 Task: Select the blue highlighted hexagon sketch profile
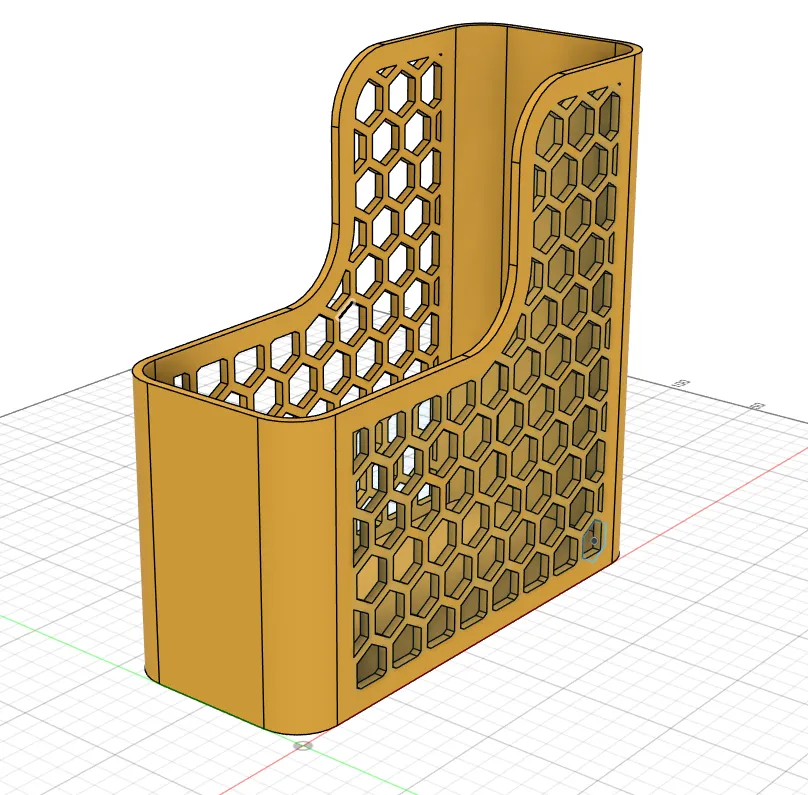(595, 540)
